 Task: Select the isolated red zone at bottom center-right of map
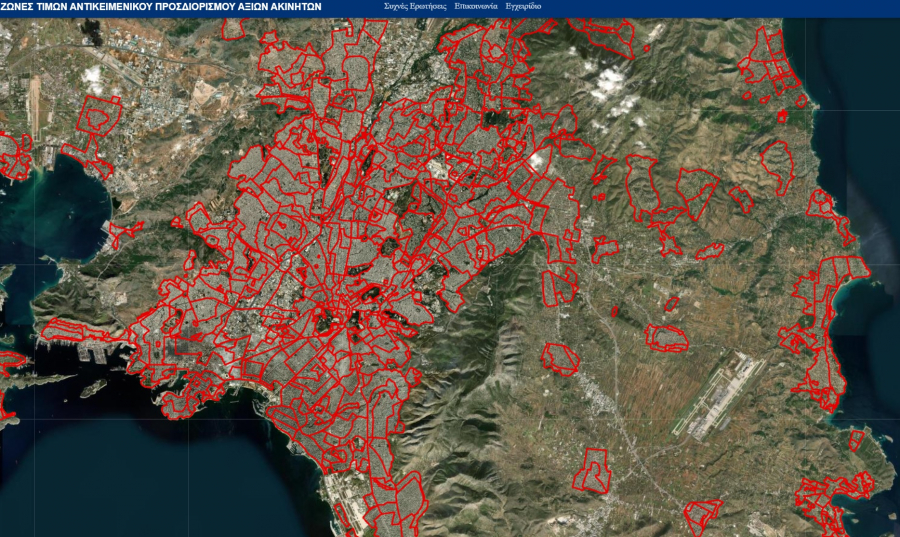pyautogui.click(x=595, y=469)
